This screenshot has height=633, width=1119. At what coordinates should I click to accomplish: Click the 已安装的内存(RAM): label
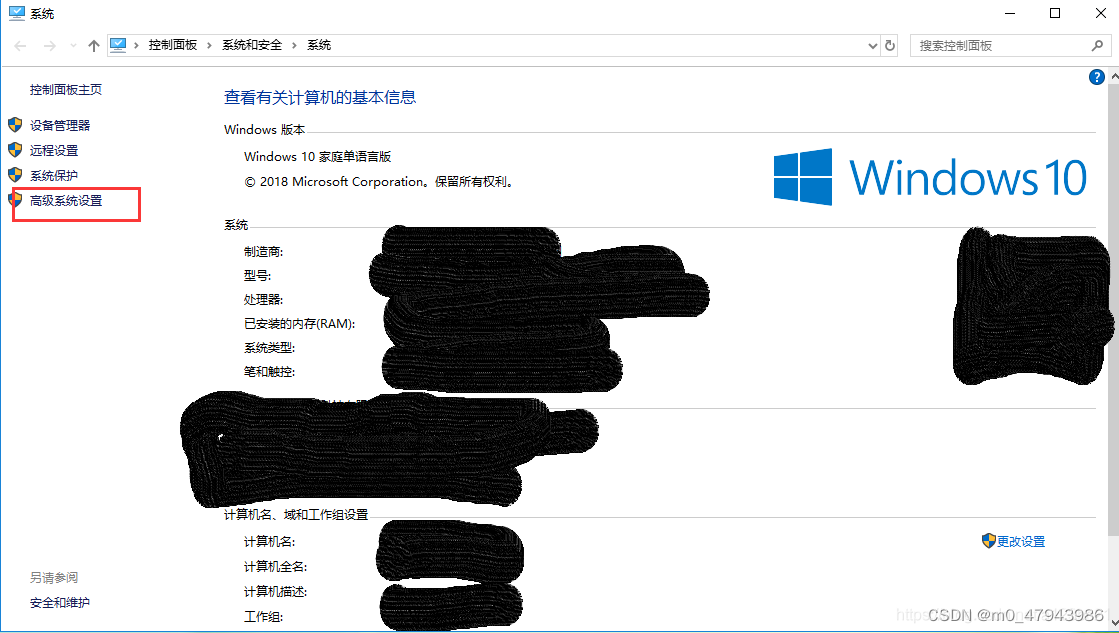(x=299, y=324)
